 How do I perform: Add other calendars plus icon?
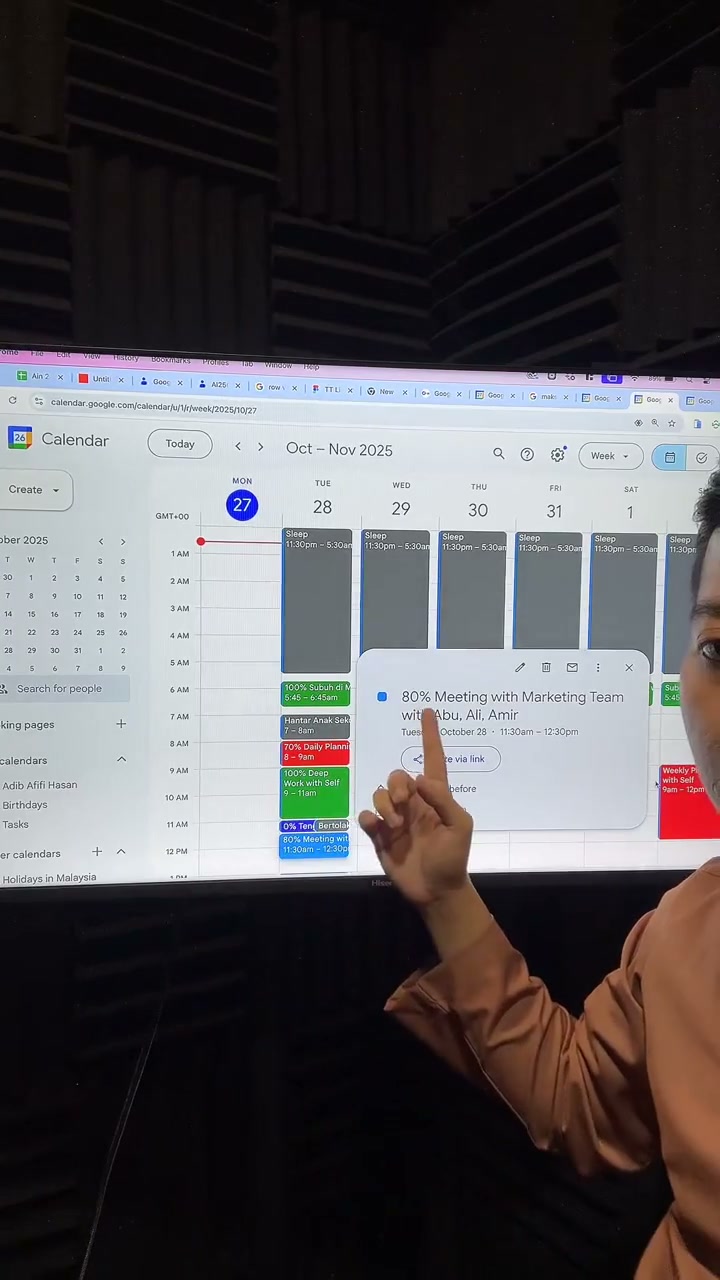click(x=97, y=851)
